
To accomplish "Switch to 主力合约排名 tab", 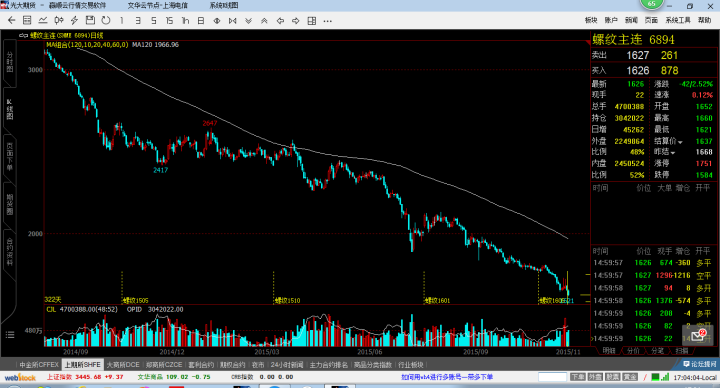I will click(x=328, y=365).
